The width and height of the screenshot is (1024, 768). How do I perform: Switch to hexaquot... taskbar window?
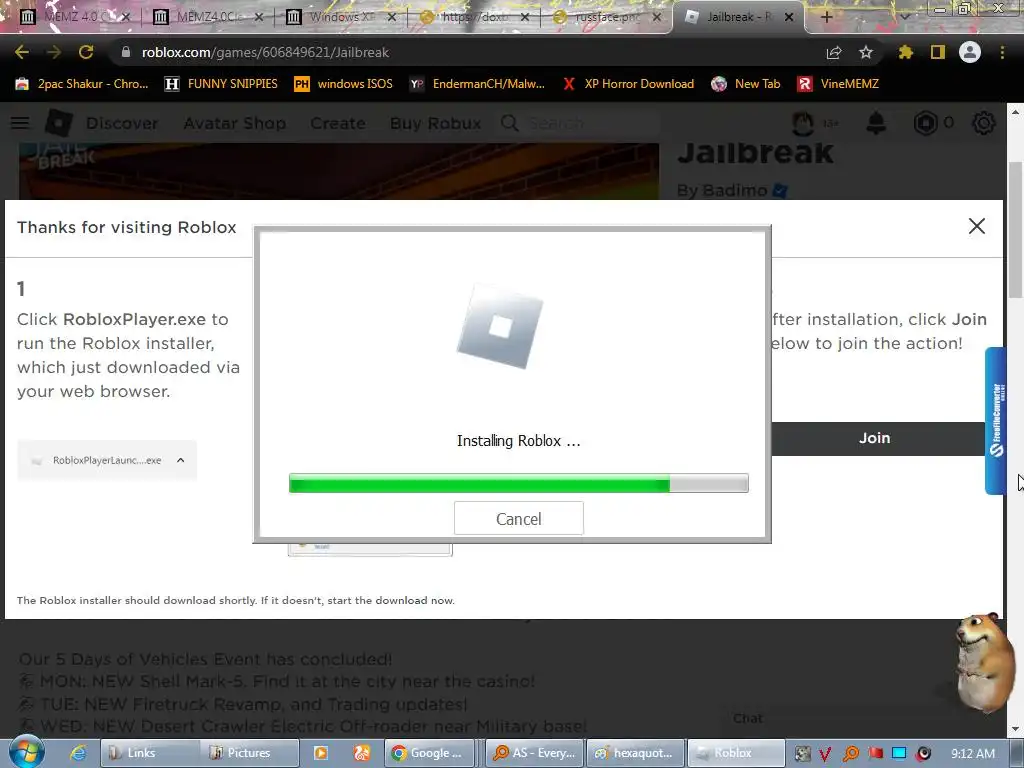(x=635, y=753)
